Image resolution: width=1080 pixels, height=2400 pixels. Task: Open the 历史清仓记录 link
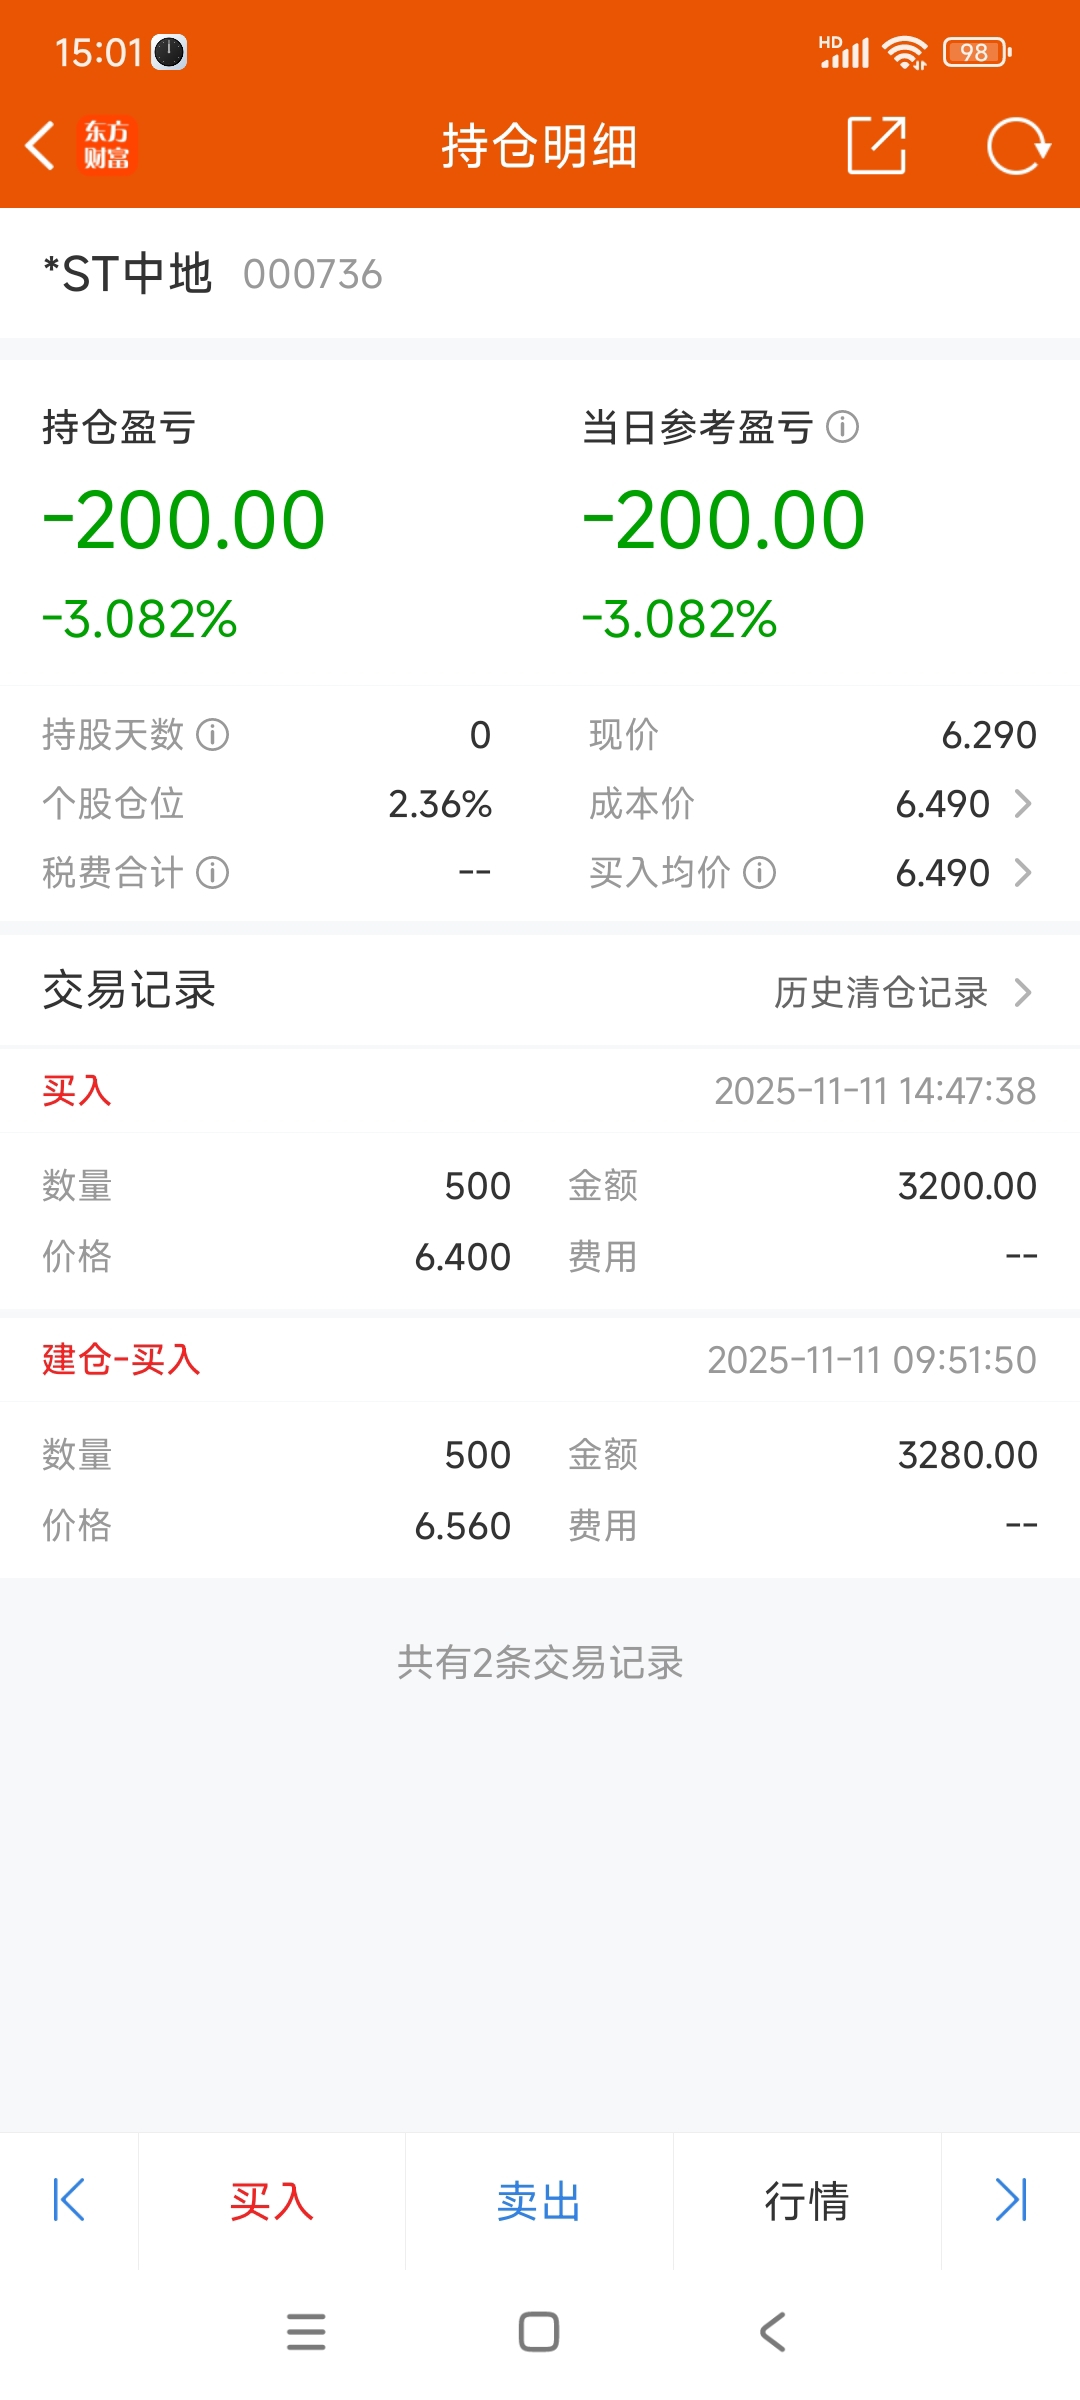tap(881, 992)
